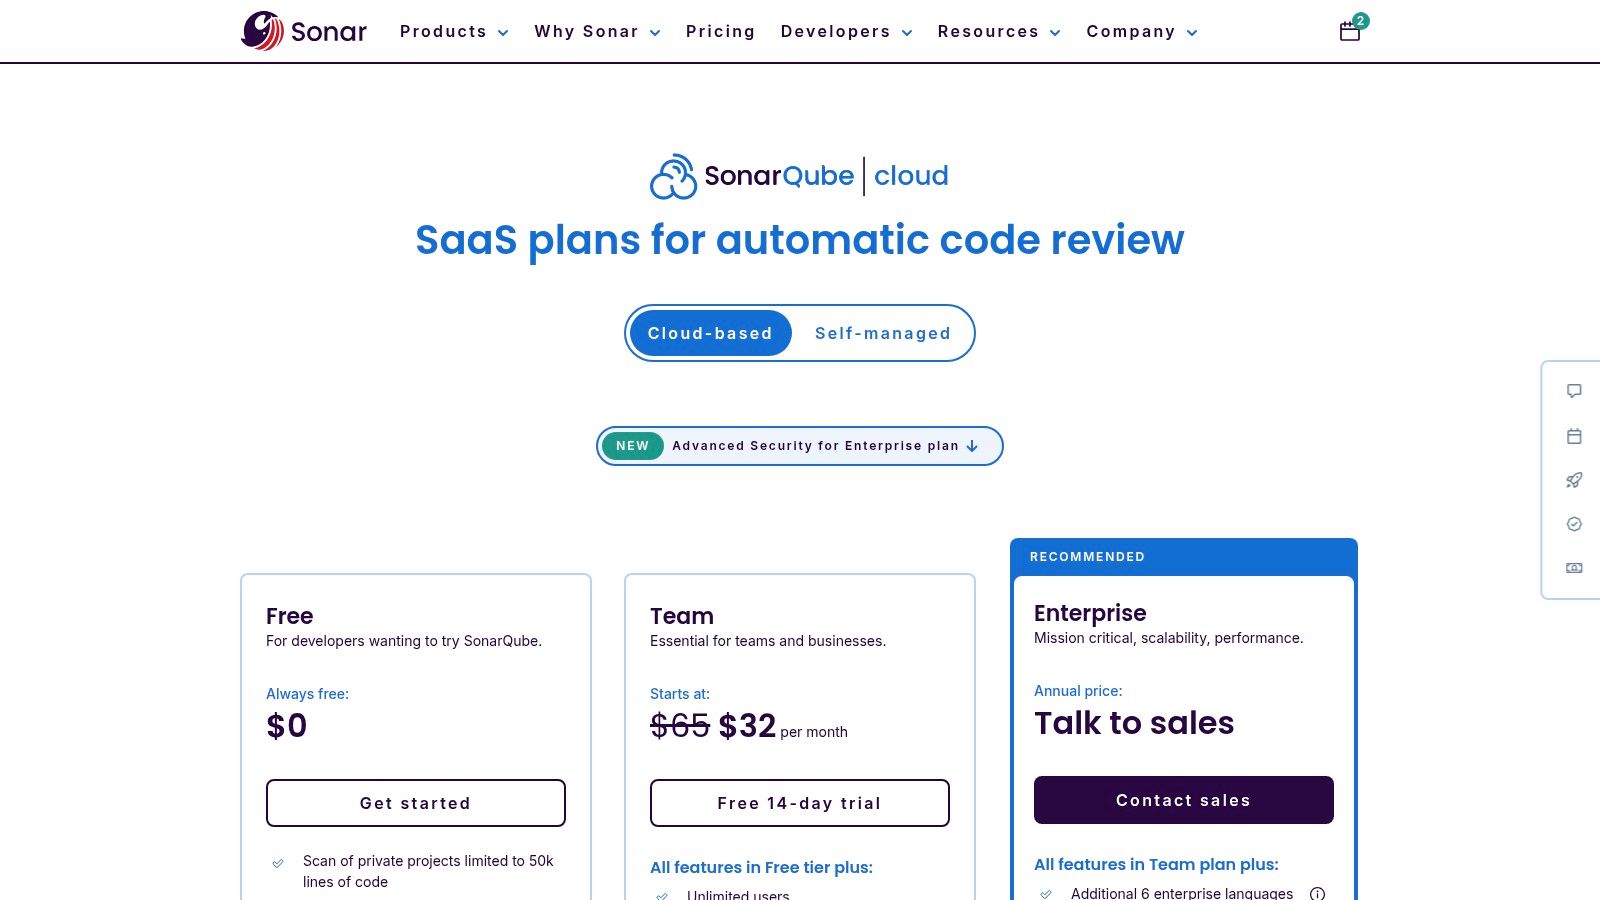Open the Pricing menu item
Screen dimensions: 1600x900
click(x=720, y=31)
